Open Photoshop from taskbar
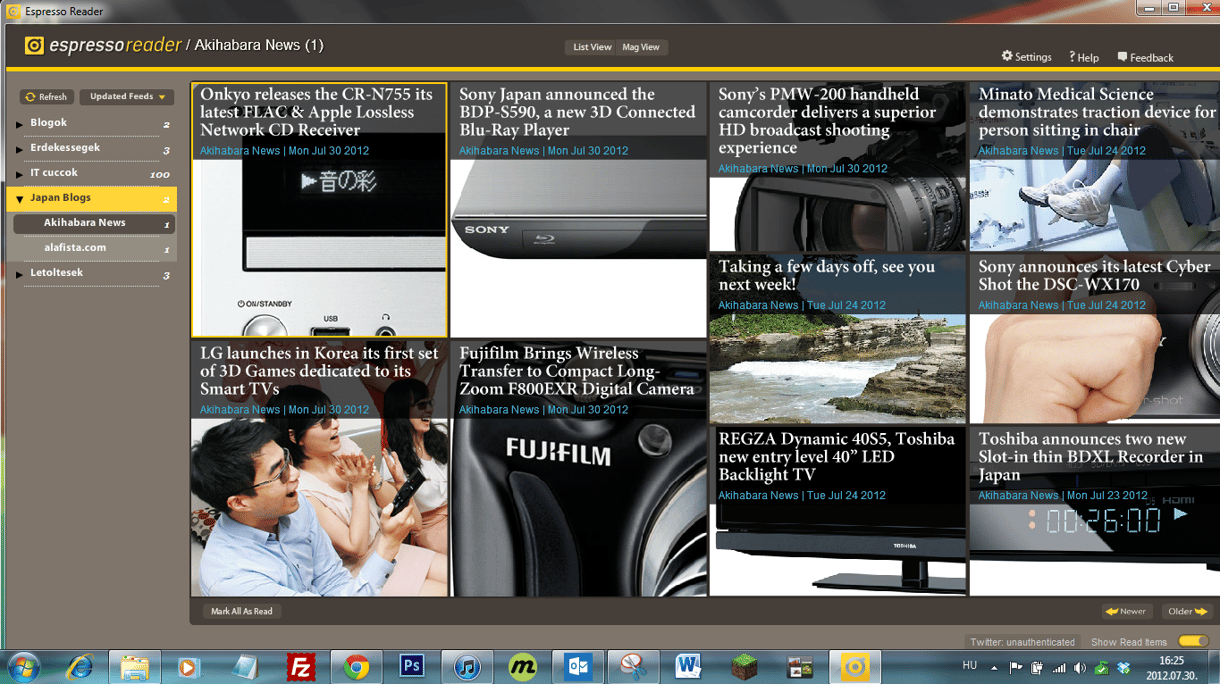The height and width of the screenshot is (684, 1220). pyautogui.click(x=411, y=666)
